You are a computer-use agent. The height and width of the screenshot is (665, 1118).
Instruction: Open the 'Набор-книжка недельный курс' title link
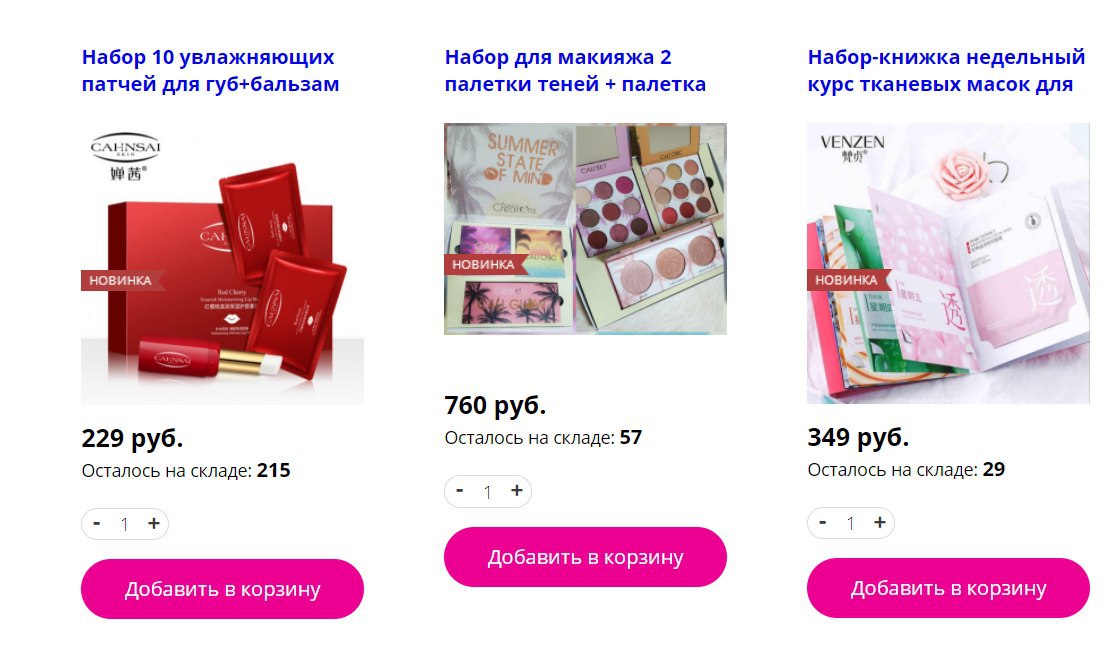pyautogui.click(x=946, y=71)
